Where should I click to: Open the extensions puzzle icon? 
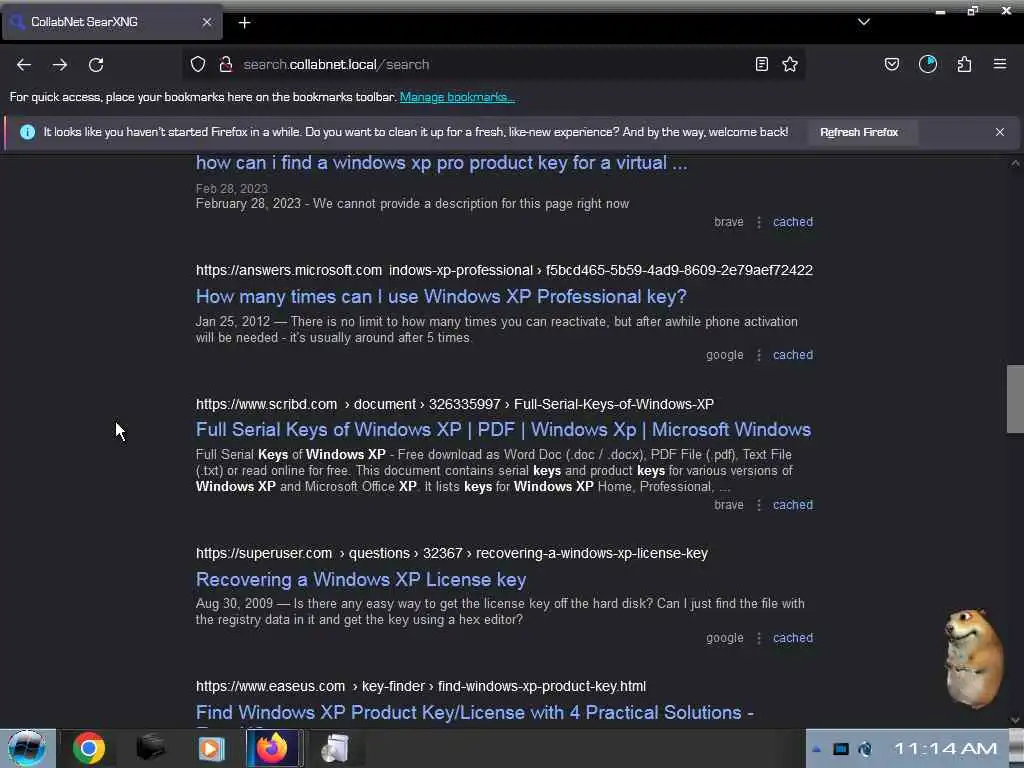click(965, 64)
